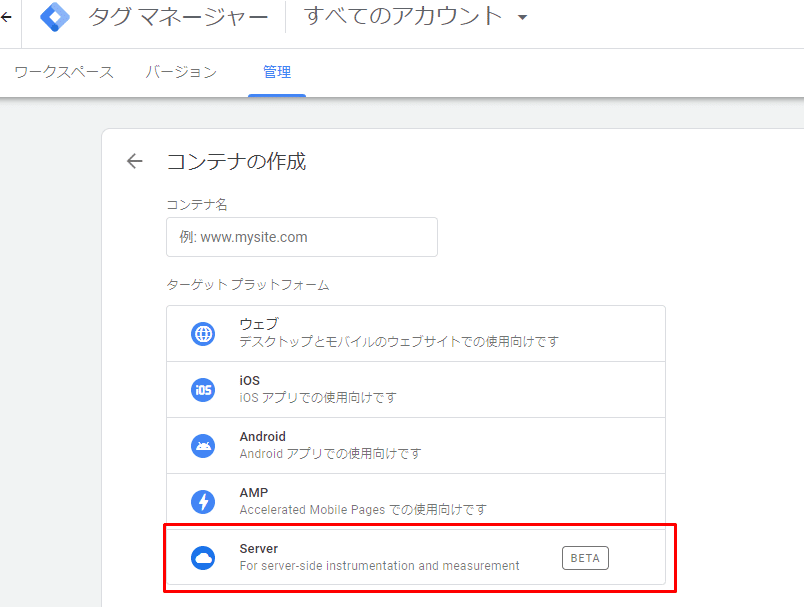
Task: Focus the コンテナ名 input field
Action: [x=302, y=237]
